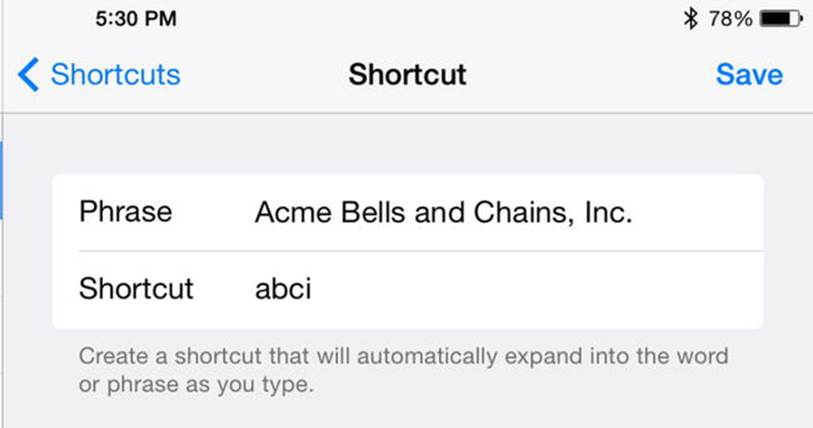
Task: Save the new shortcut
Action: coord(749,74)
